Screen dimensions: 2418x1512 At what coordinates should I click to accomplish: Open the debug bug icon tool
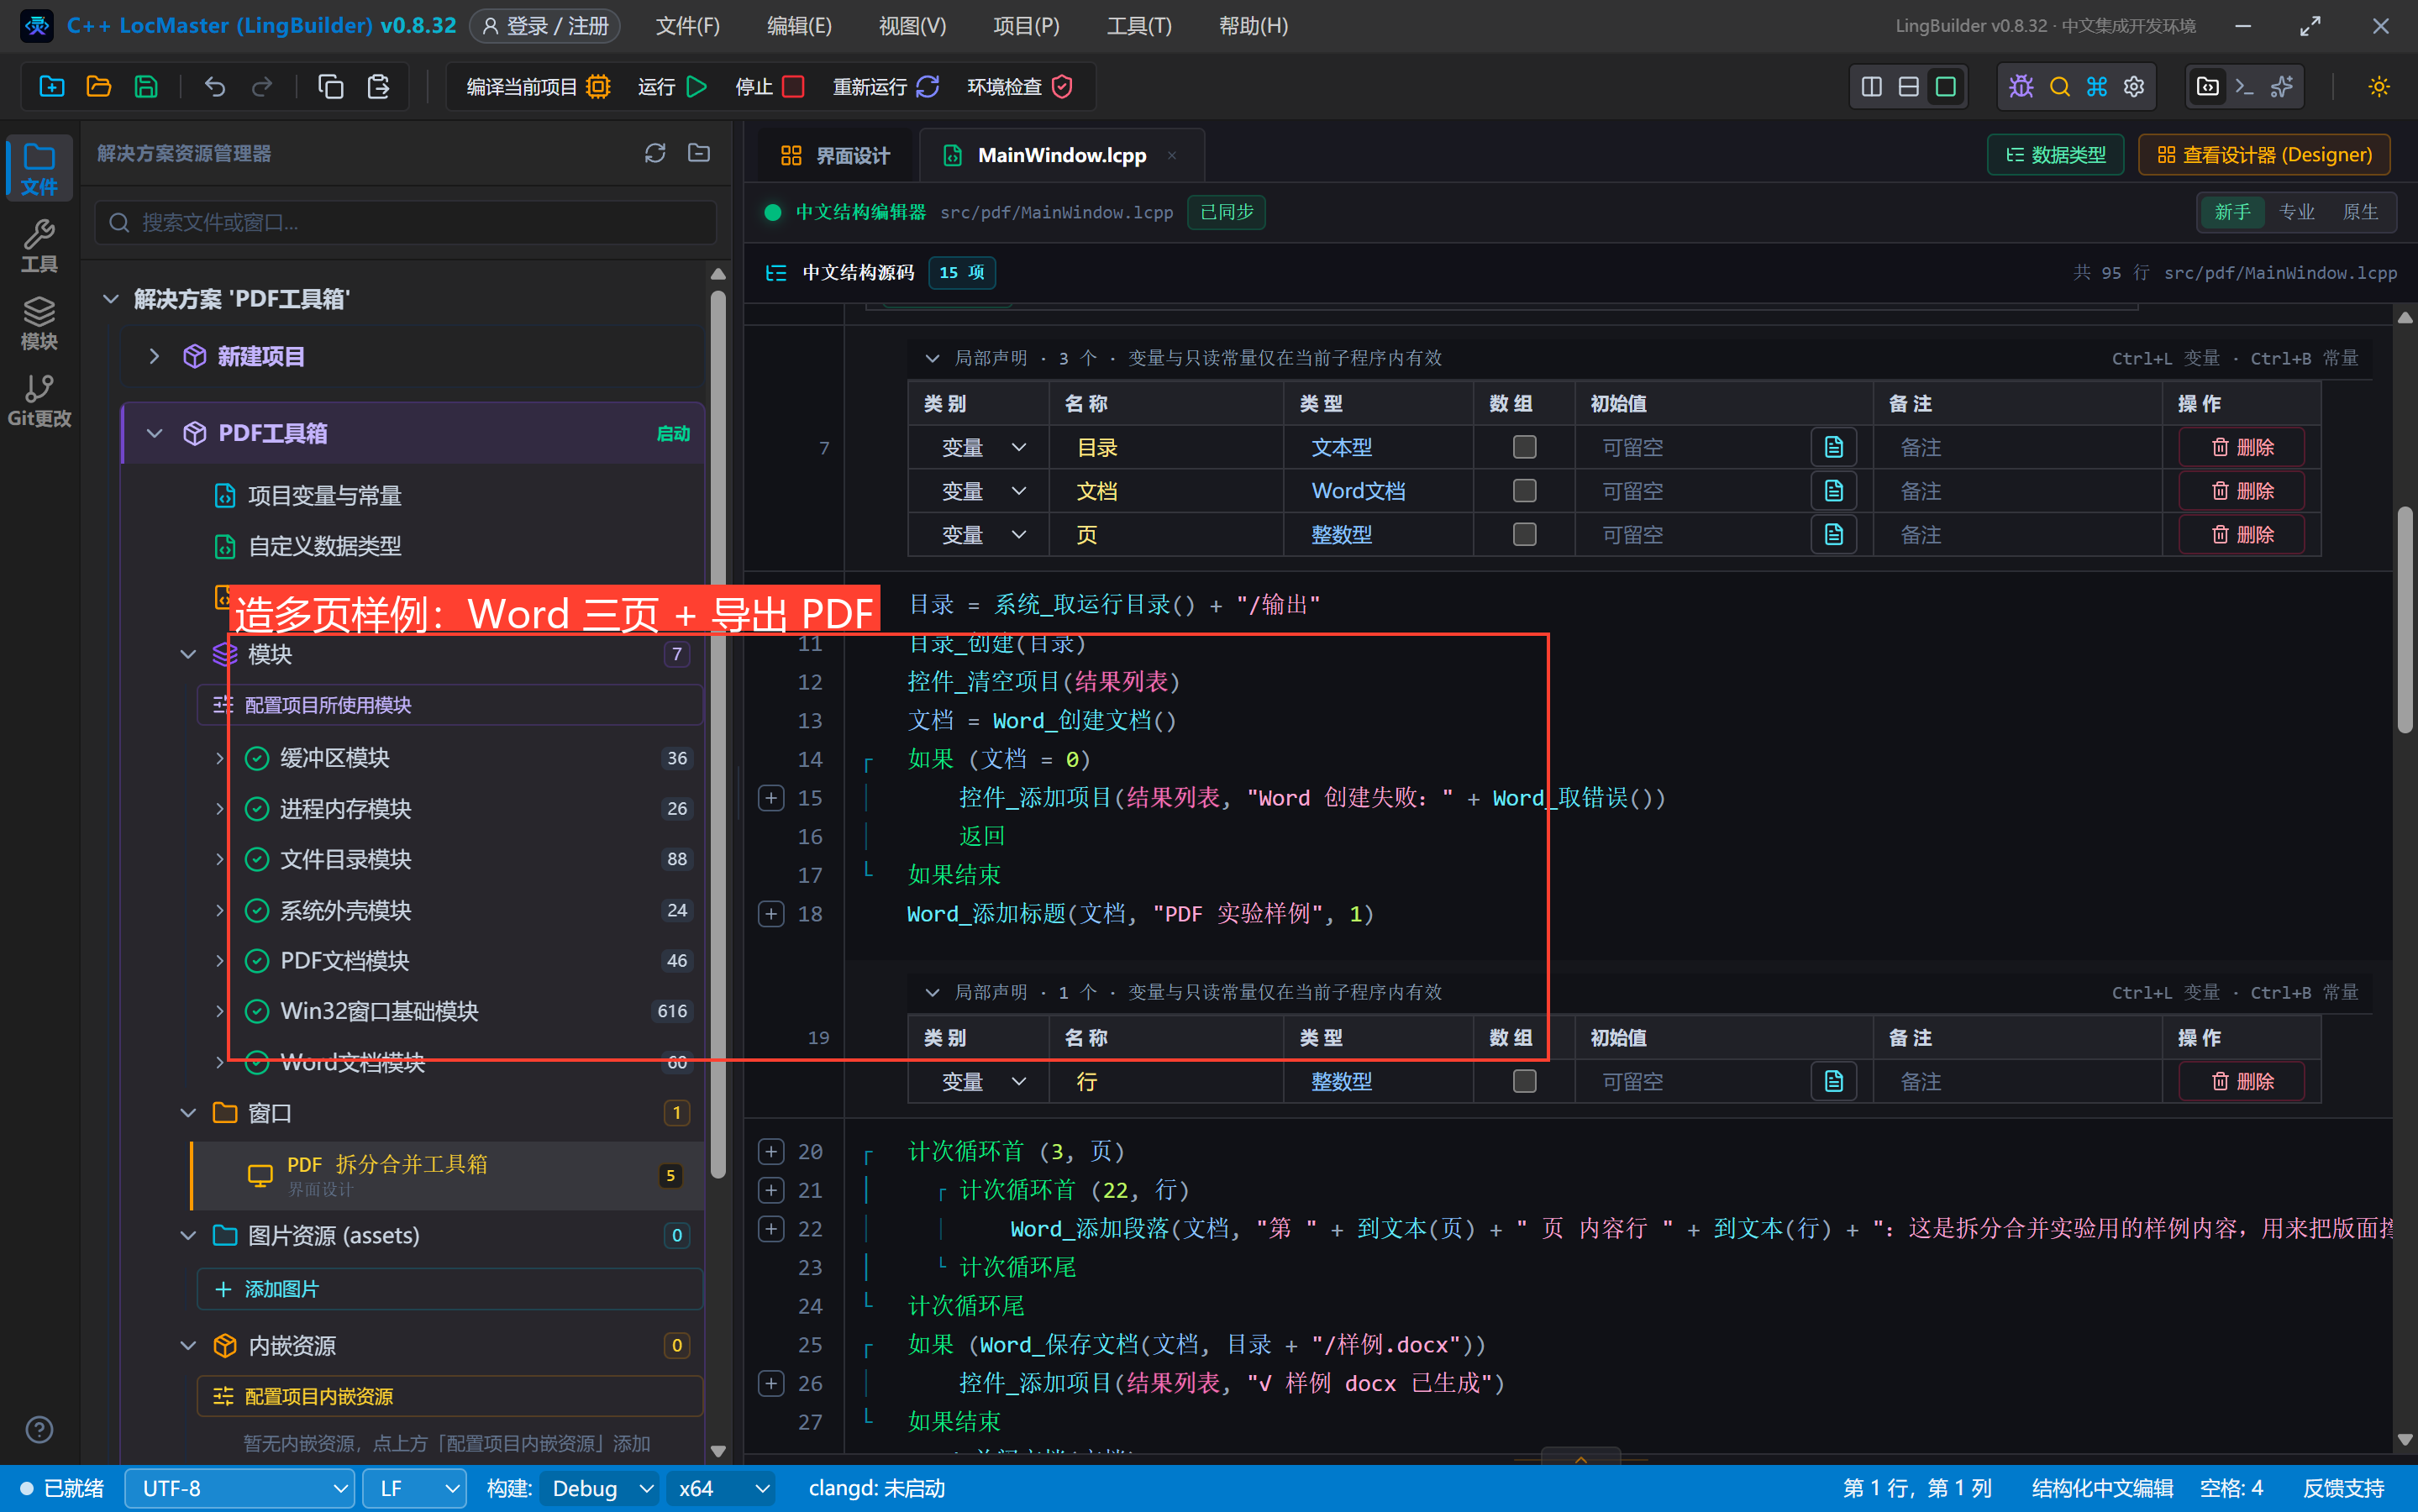(x=2021, y=87)
